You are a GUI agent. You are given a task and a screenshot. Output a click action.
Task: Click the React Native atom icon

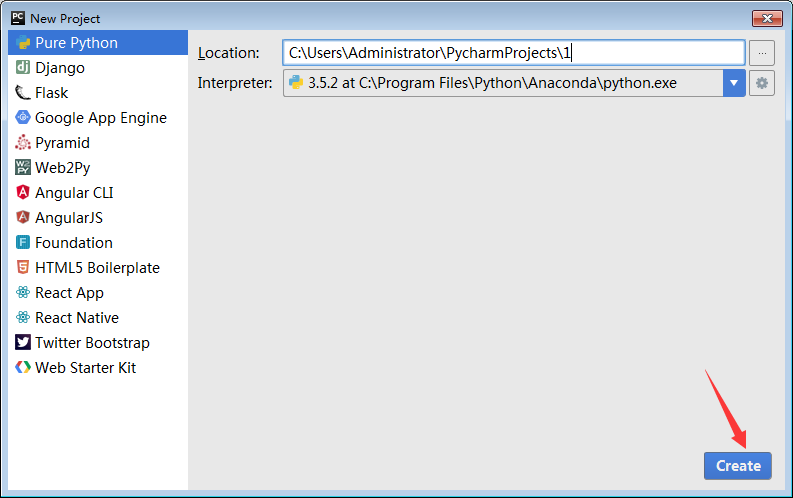tap(23, 317)
